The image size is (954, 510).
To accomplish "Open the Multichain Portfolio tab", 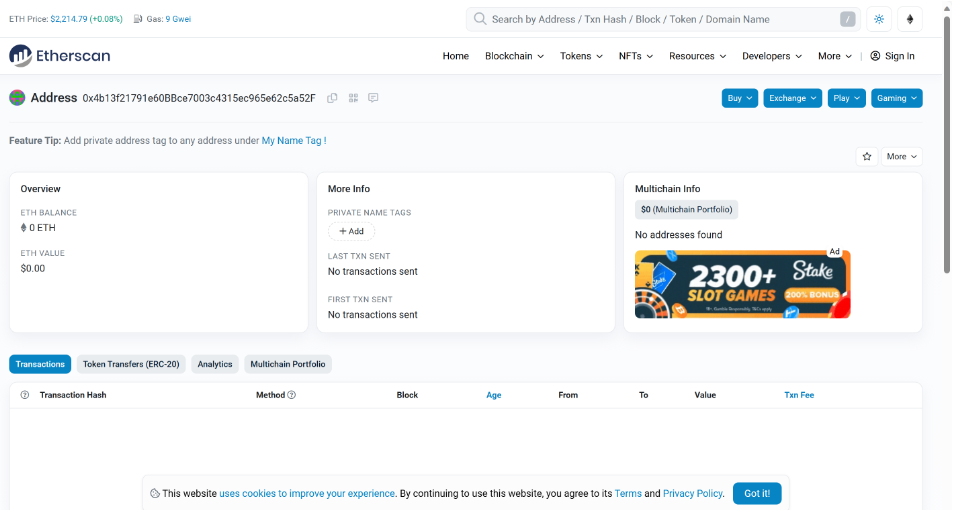I will click(x=288, y=364).
